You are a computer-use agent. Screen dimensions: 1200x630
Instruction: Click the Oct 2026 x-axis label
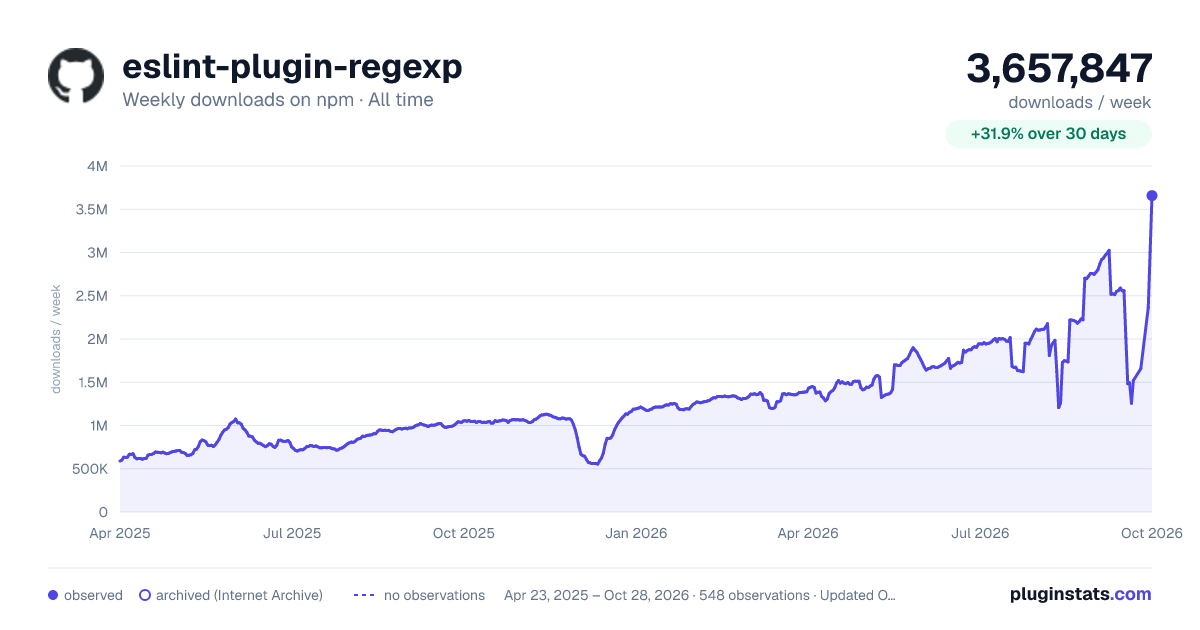coord(1152,533)
